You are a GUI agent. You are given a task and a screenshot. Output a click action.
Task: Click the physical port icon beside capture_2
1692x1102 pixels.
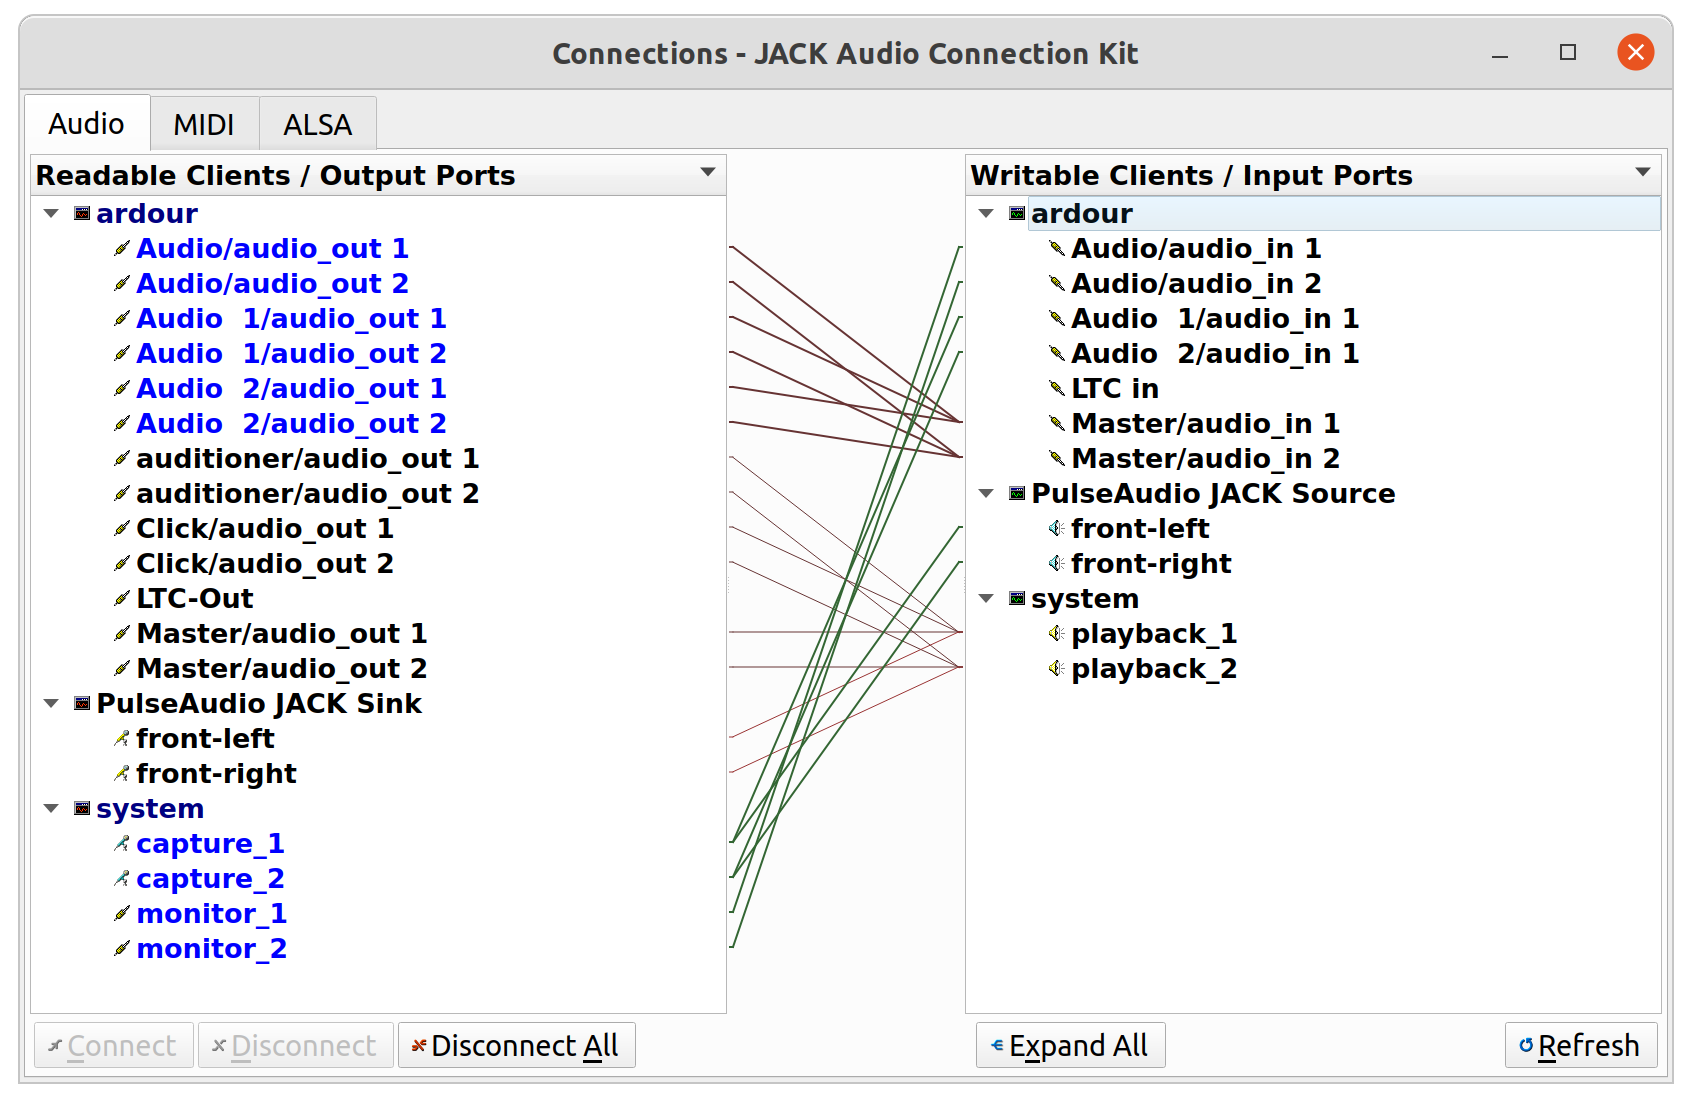pos(122,878)
